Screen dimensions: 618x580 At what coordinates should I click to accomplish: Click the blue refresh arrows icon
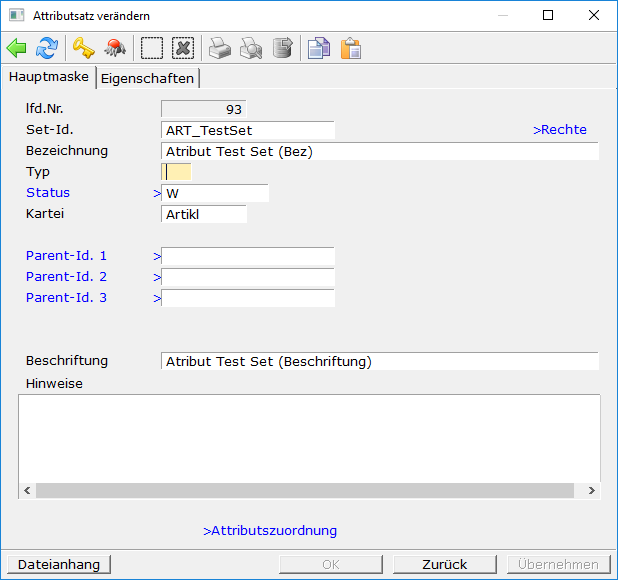(47, 48)
